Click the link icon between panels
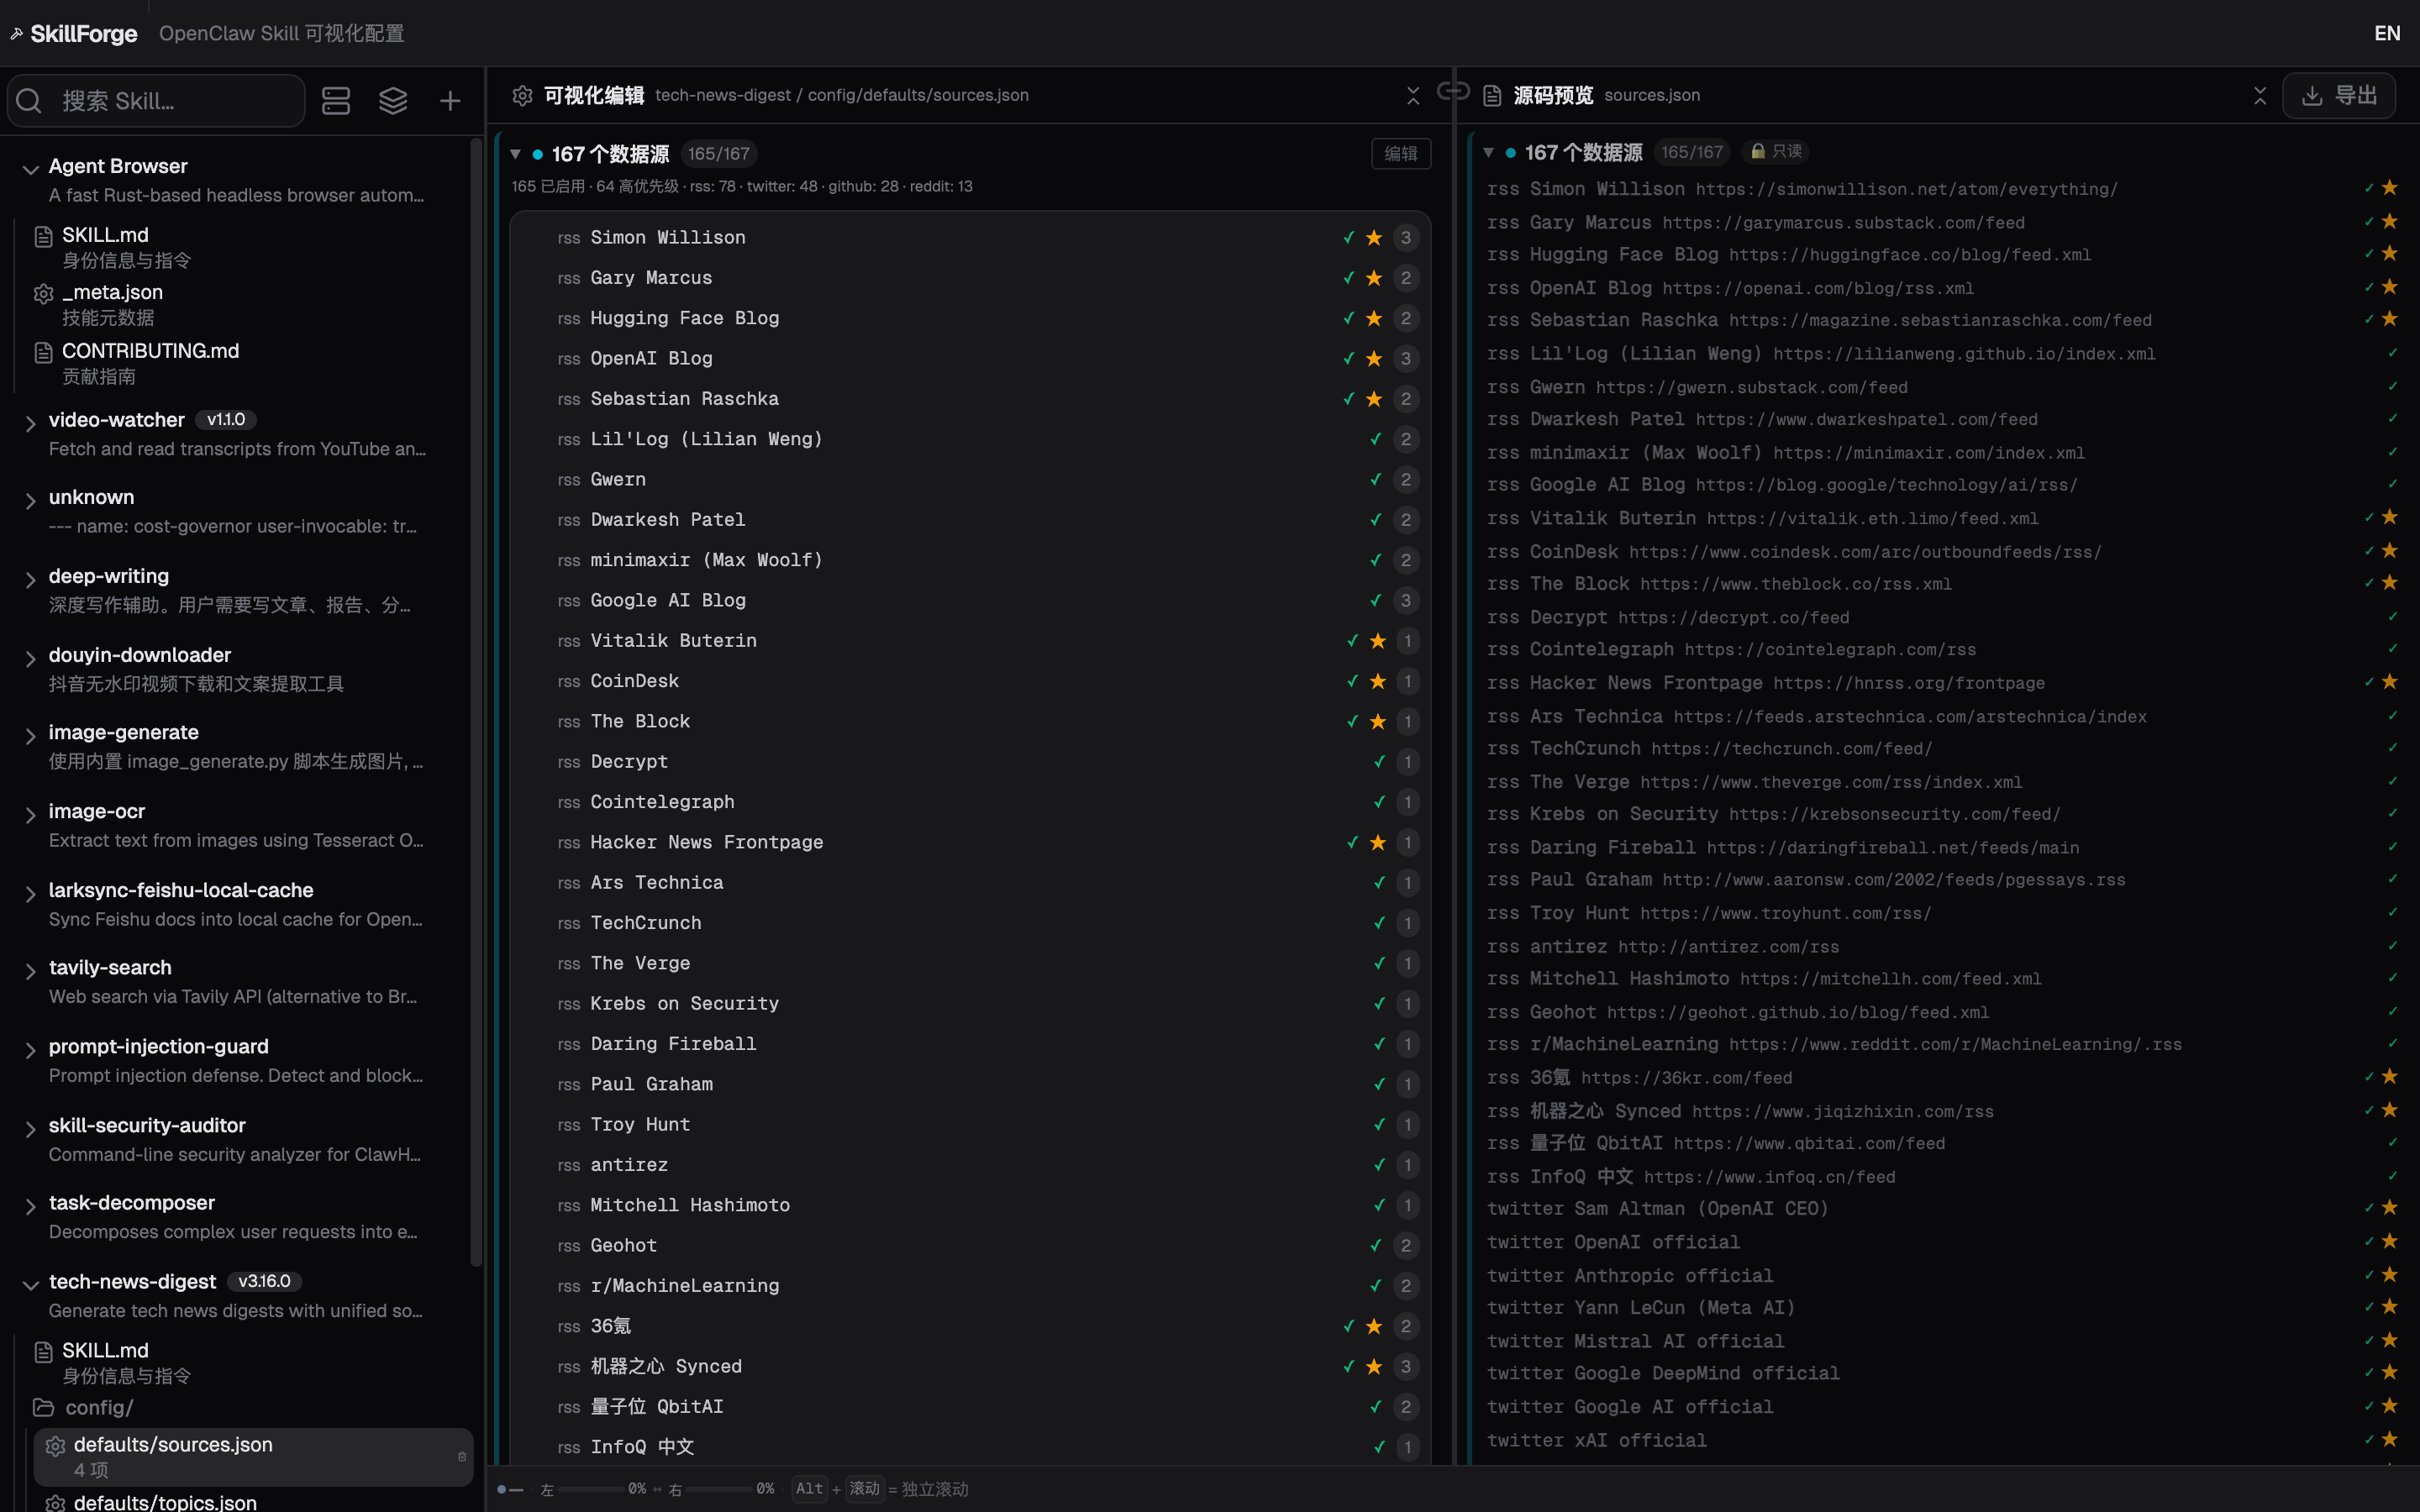The height and width of the screenshot is (1512, 2420). [x=1453, y=92]
